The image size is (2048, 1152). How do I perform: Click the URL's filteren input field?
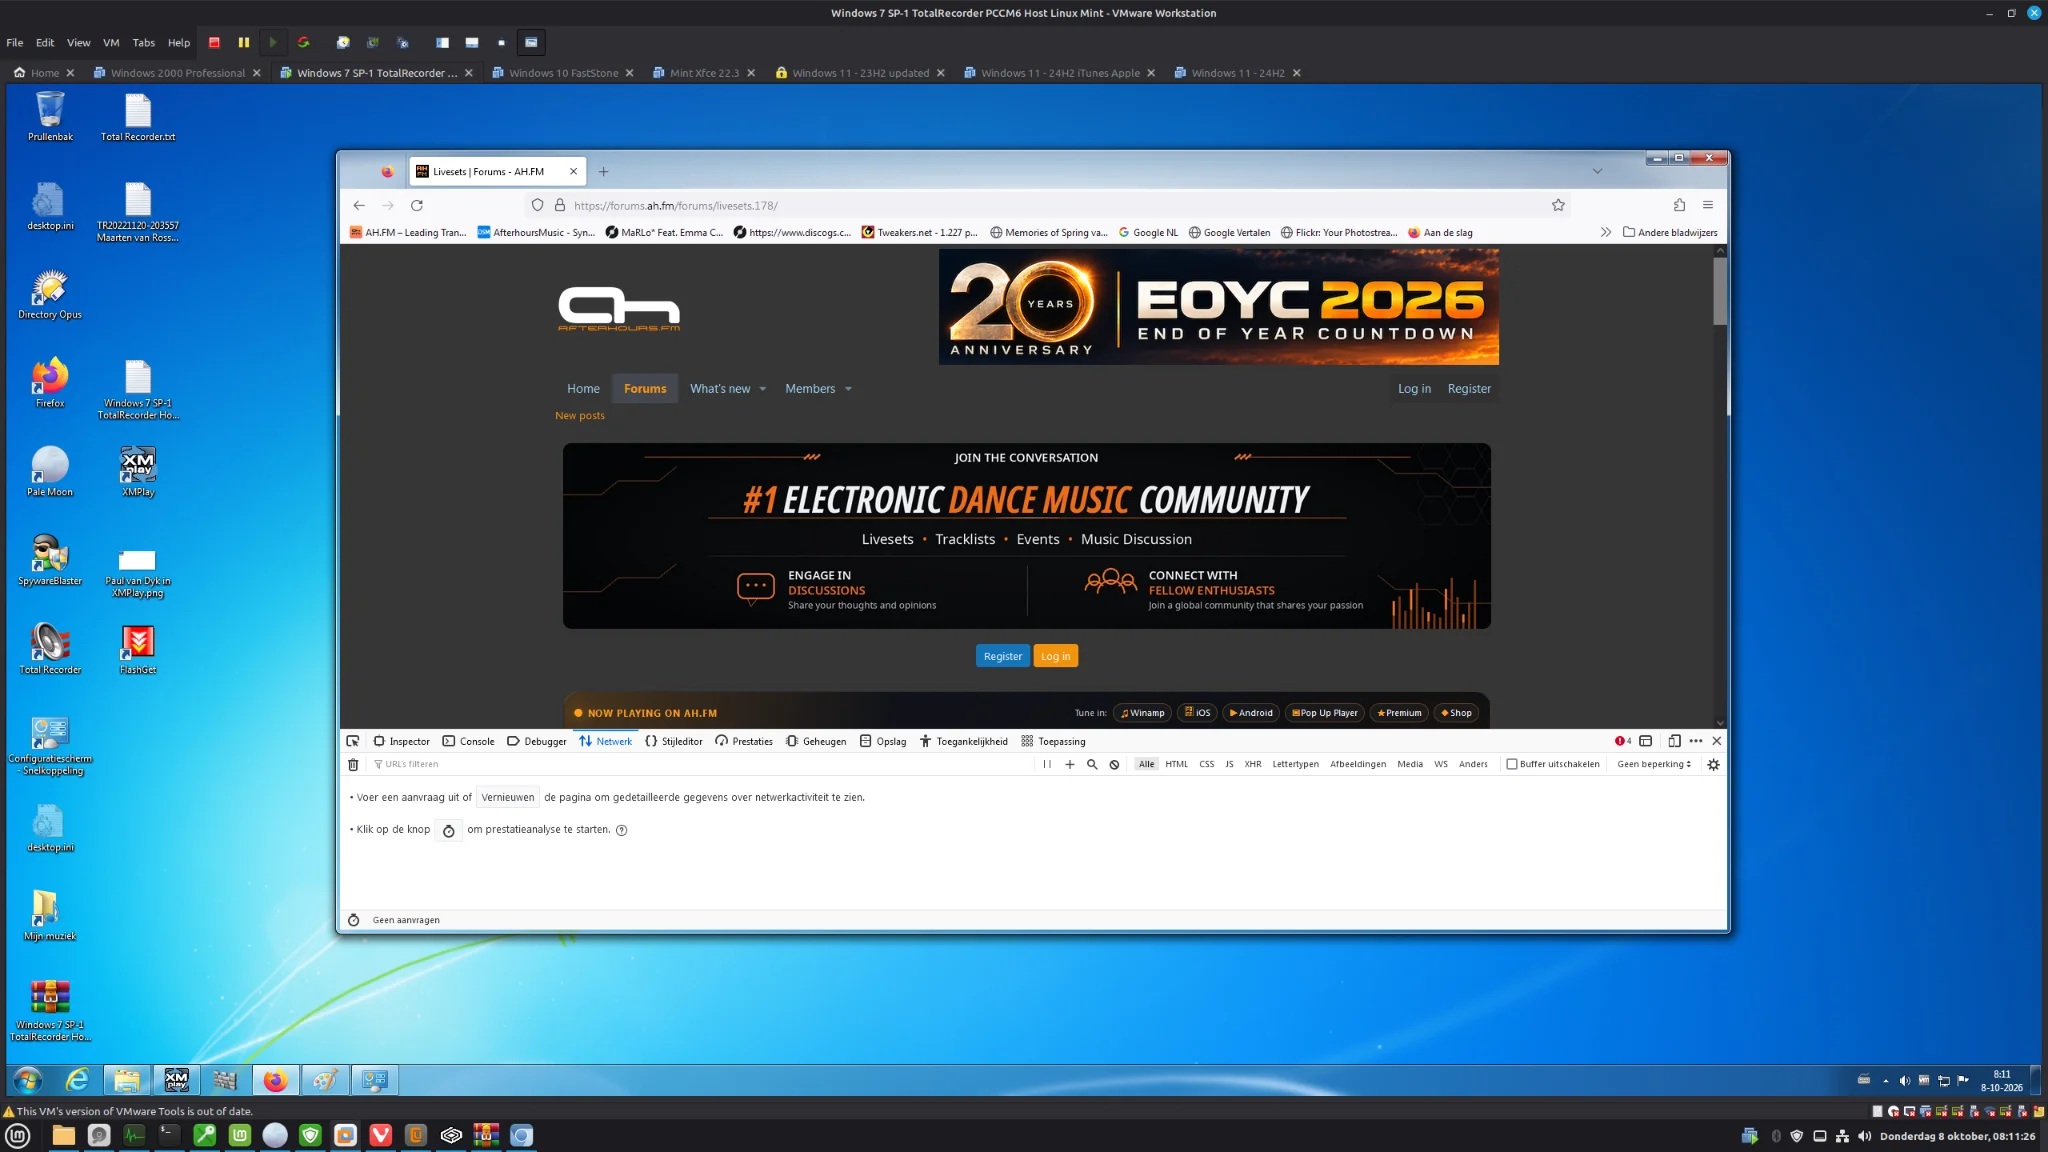(700, 764)
